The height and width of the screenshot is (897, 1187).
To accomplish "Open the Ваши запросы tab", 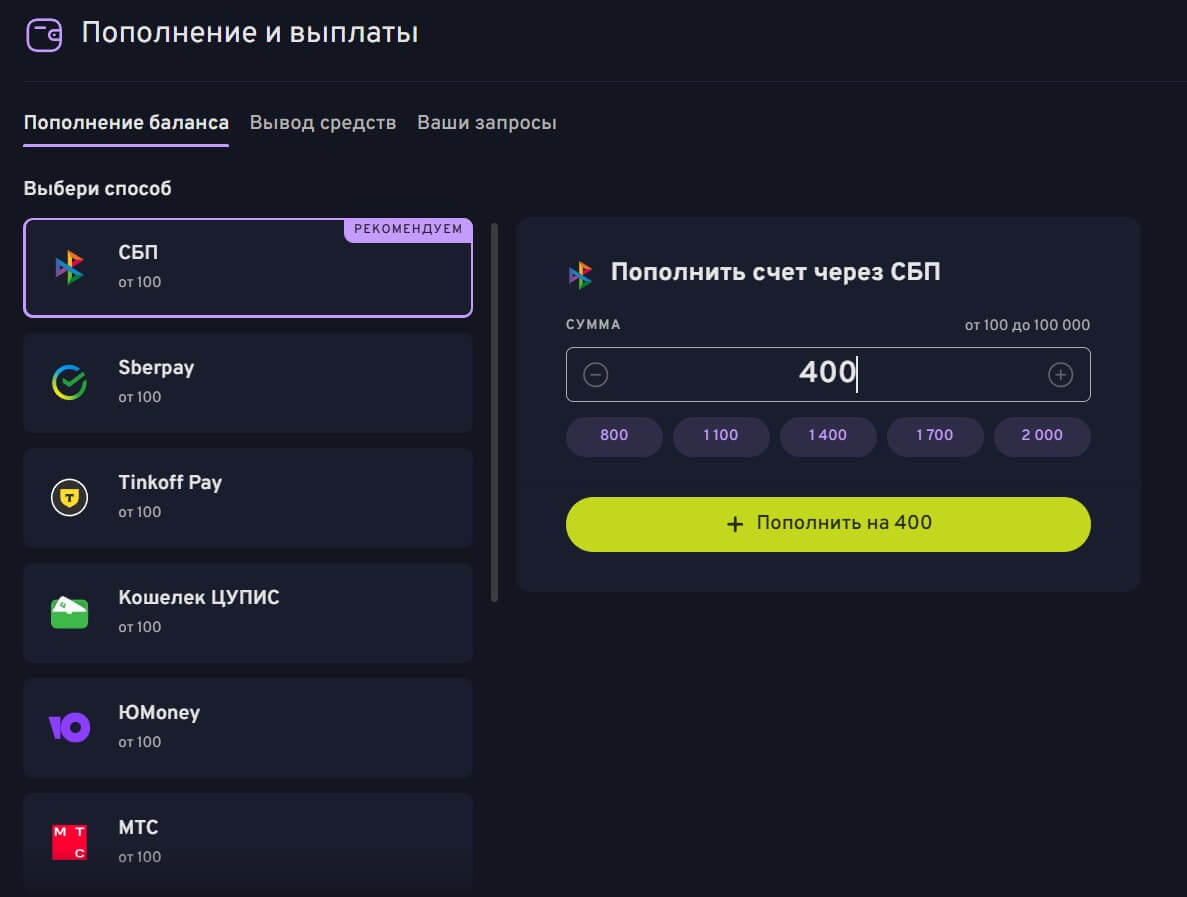I will [x=487, y=123].
